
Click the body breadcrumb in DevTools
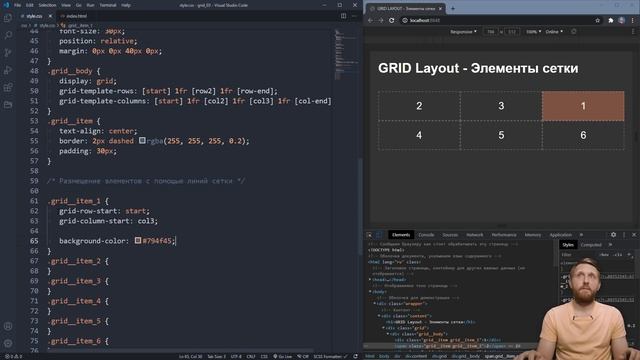(x=384, y=356)
